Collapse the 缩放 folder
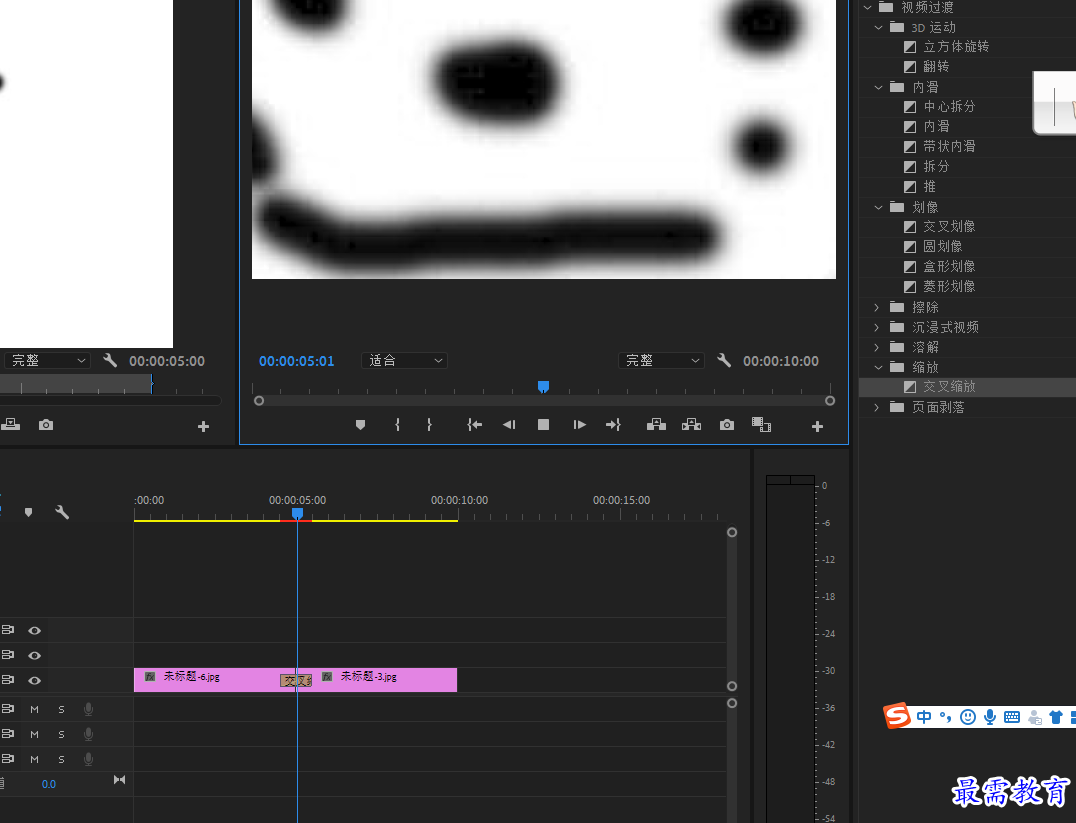 (878, 367)
